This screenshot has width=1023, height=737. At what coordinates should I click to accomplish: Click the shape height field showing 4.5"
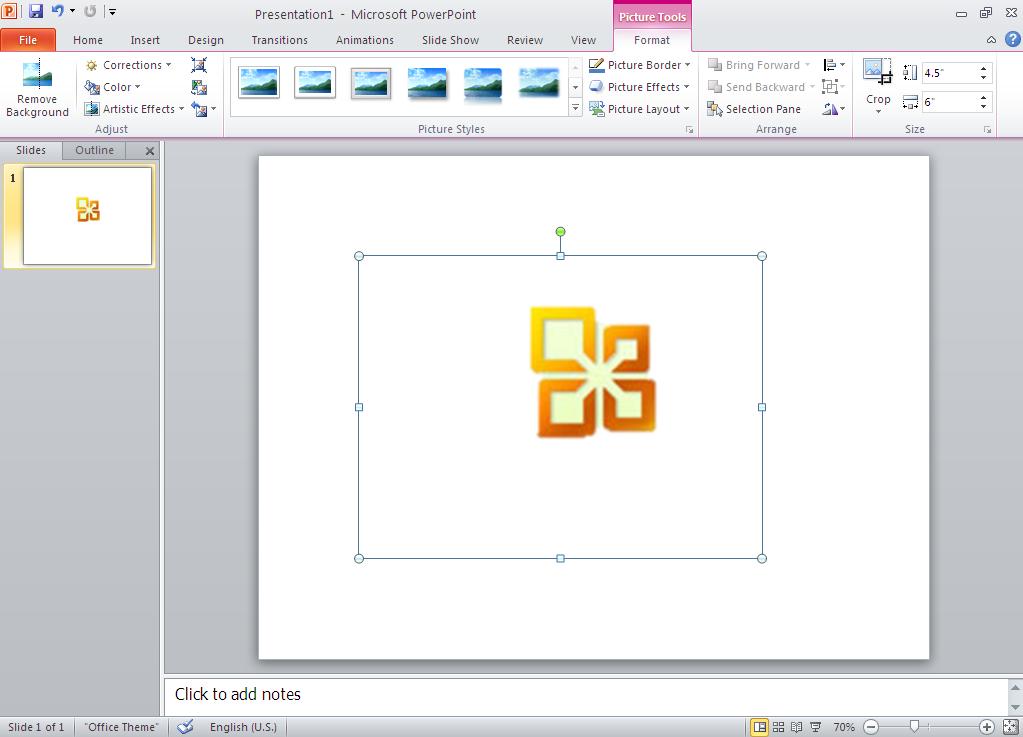949,72
